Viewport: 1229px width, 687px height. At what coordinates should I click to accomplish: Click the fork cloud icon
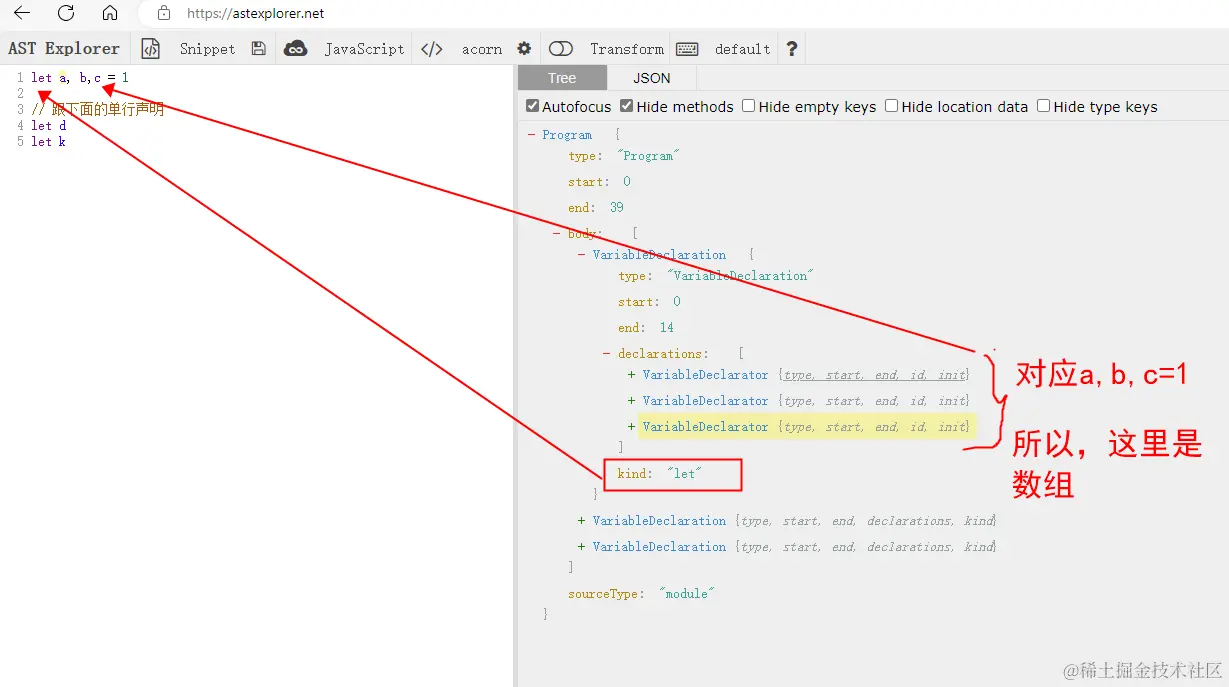point(296,48)
